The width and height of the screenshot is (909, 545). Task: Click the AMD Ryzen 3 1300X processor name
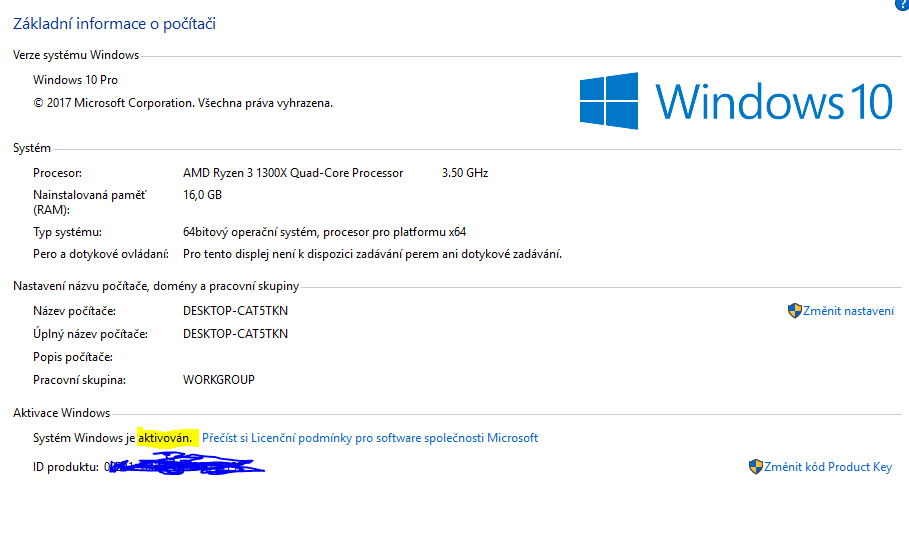(293, 173)
